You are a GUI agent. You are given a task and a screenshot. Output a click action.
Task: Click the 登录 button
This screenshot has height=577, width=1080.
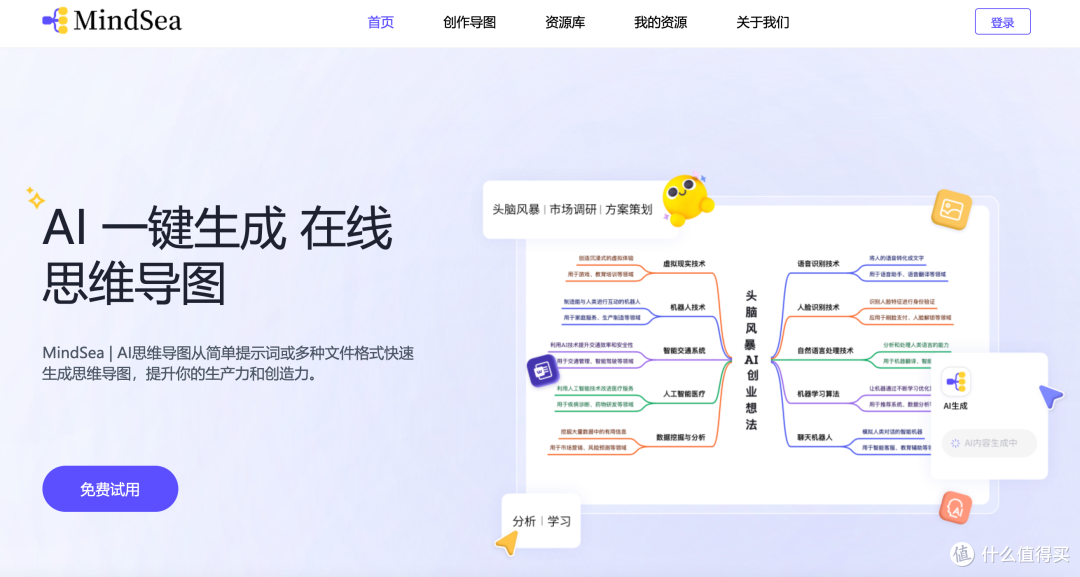(1002, 22)
